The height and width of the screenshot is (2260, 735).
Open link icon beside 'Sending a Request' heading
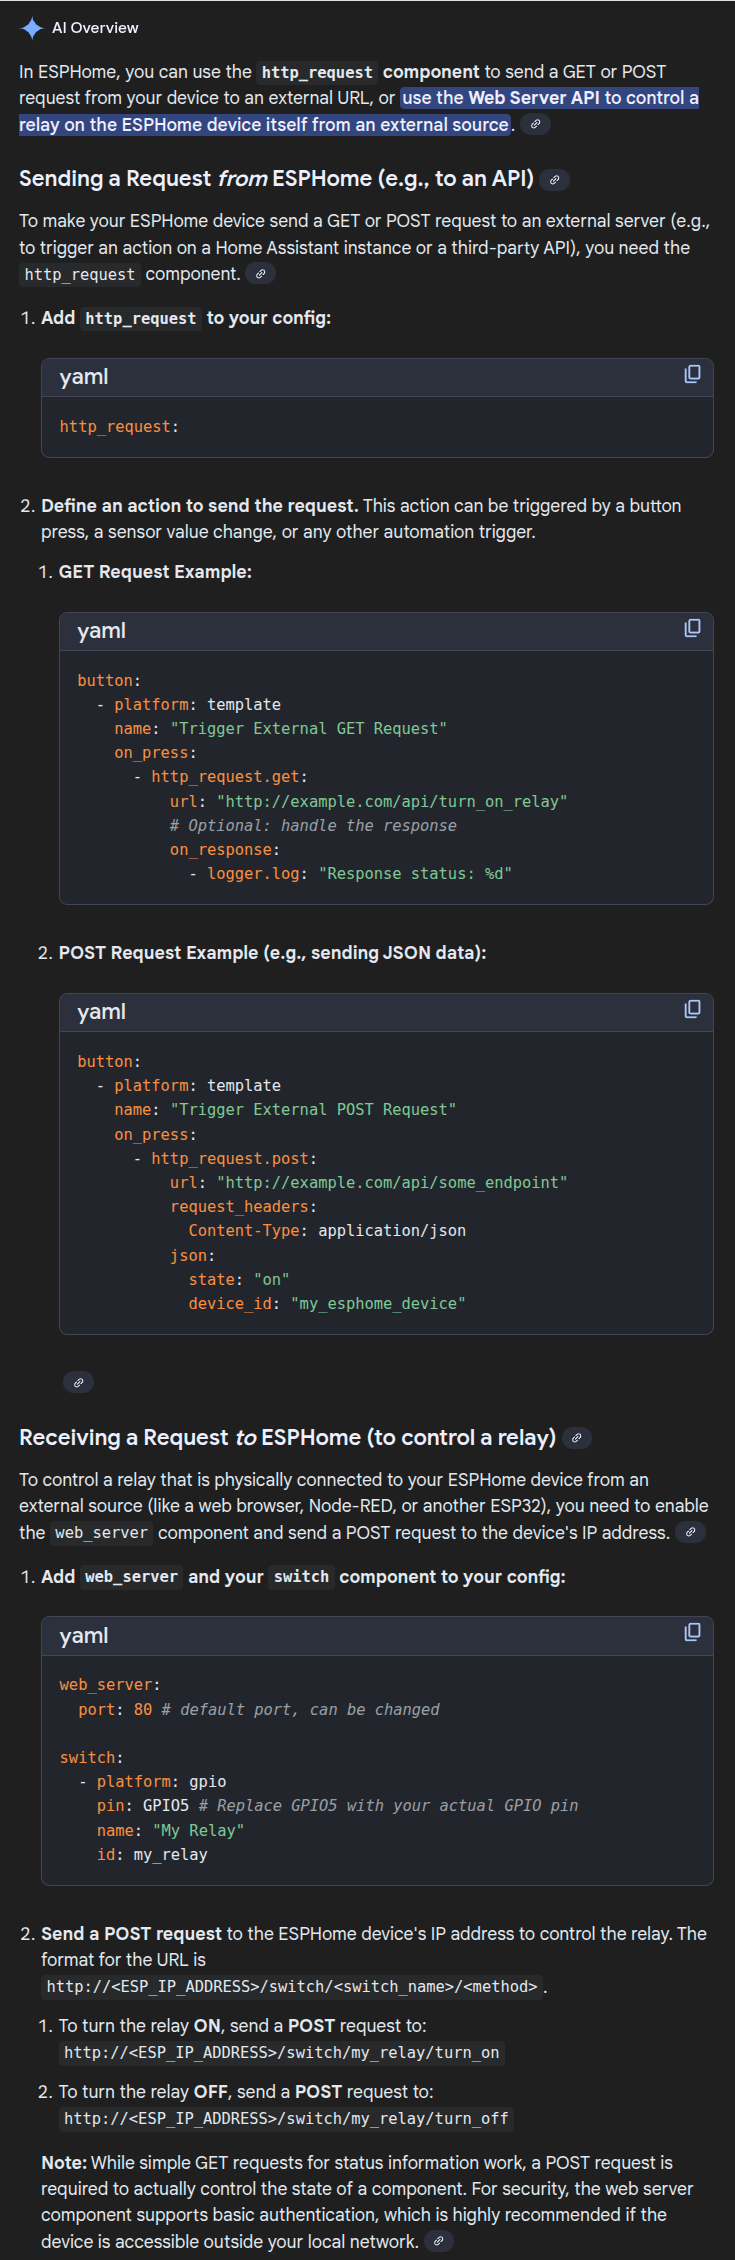click(x=555, y=180)
